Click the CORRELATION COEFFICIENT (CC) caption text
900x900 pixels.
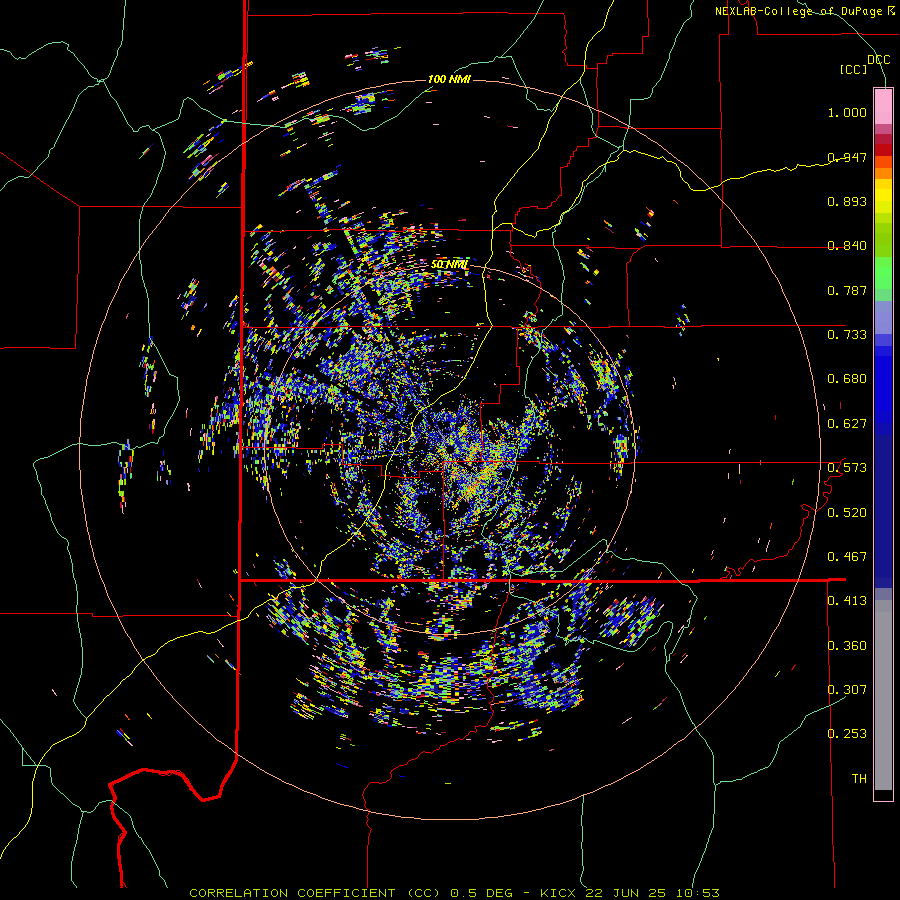pos(315,893)
